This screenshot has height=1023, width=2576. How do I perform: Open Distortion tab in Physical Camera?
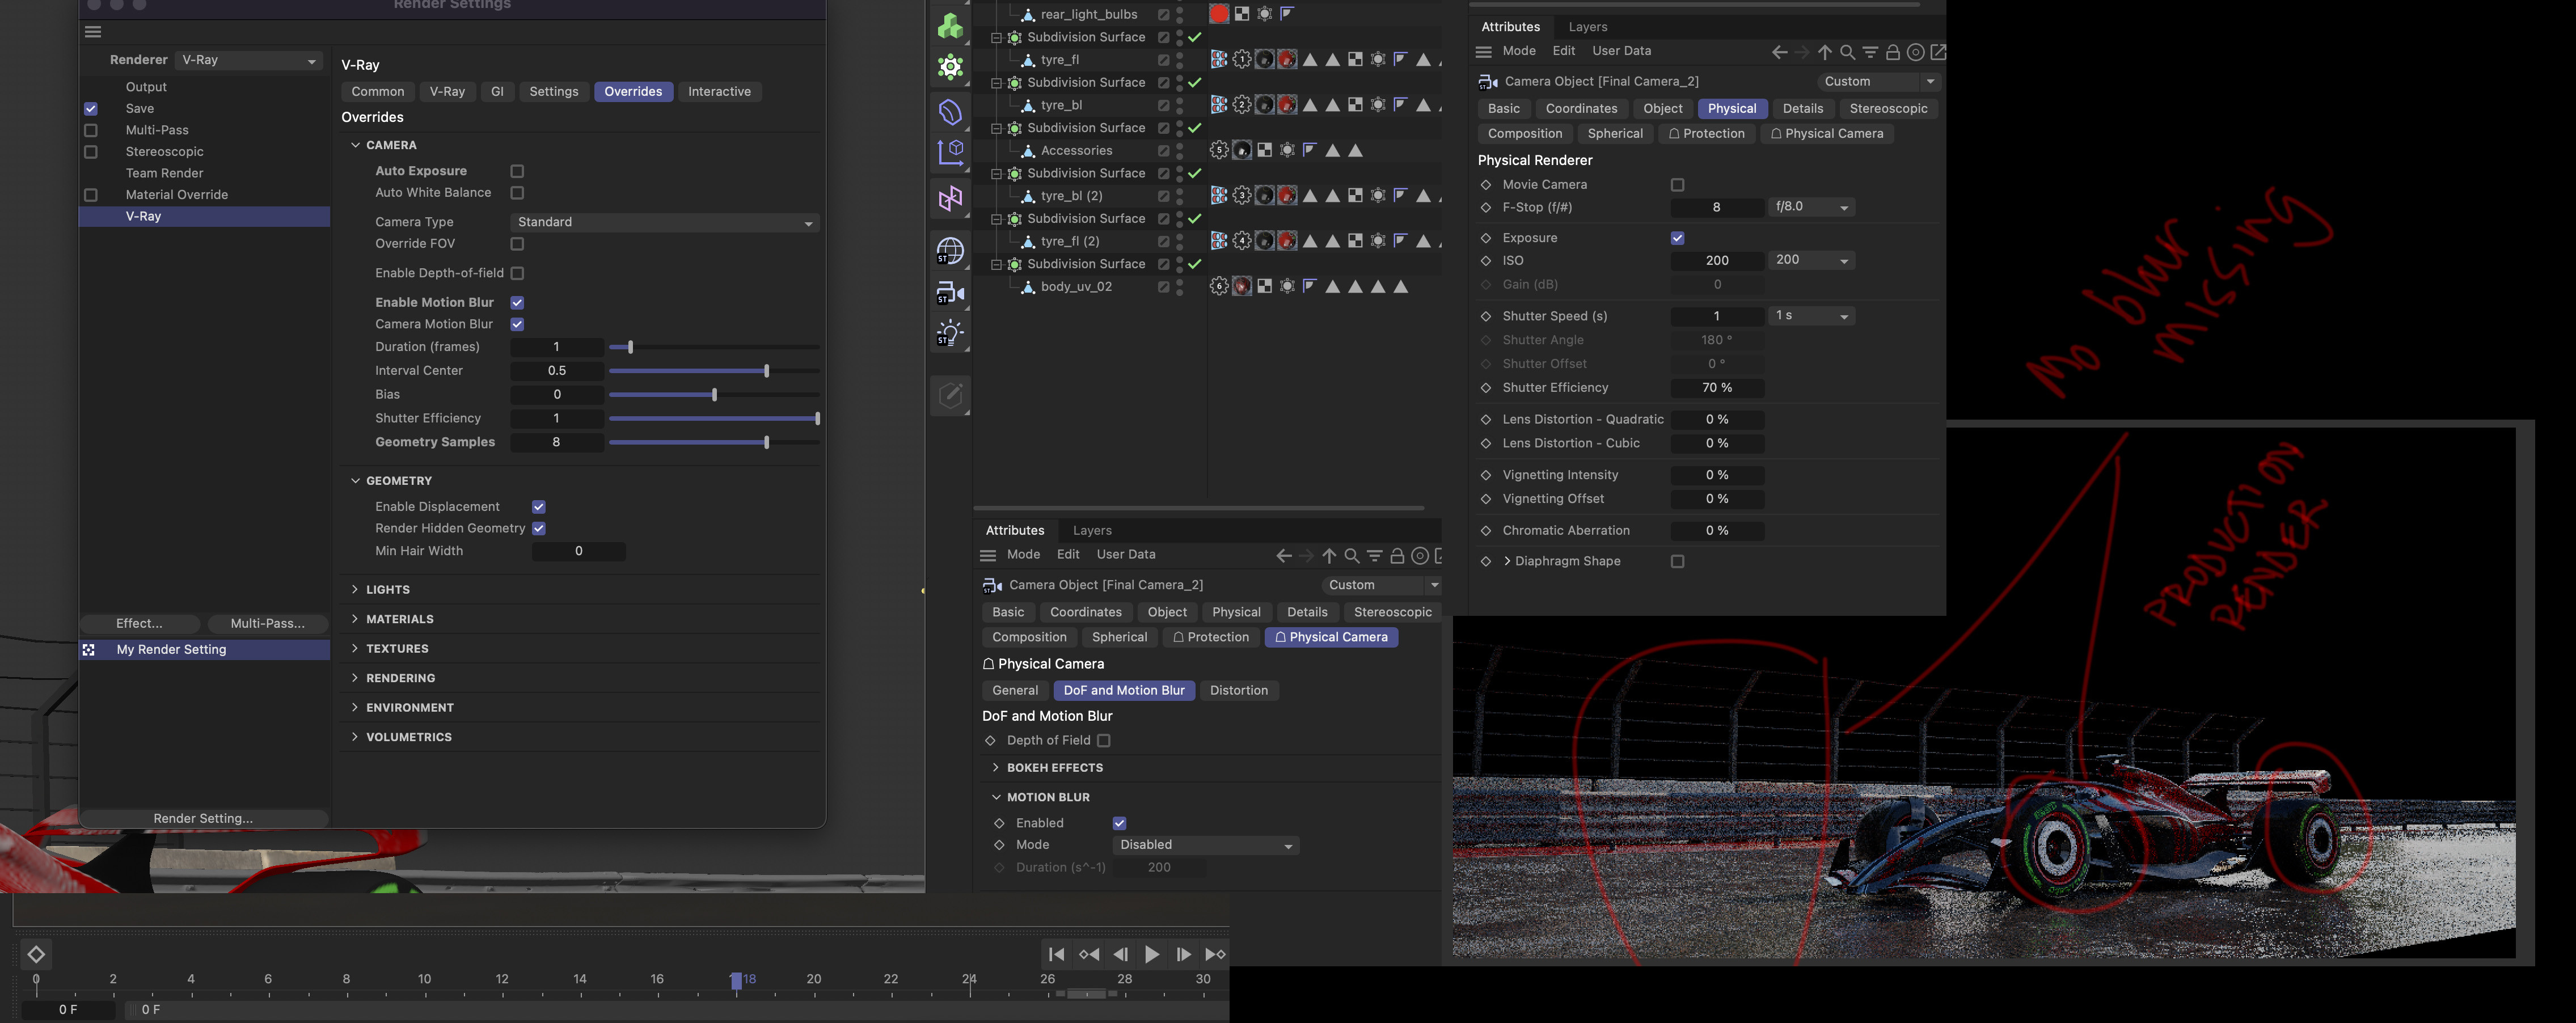click(x=1238, y=690)
